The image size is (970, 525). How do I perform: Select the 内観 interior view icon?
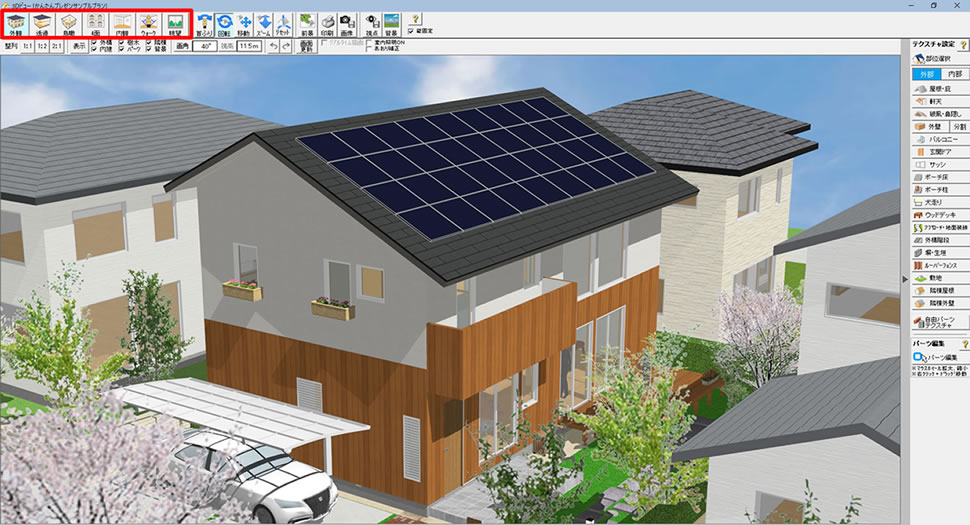tap(122, 25)
